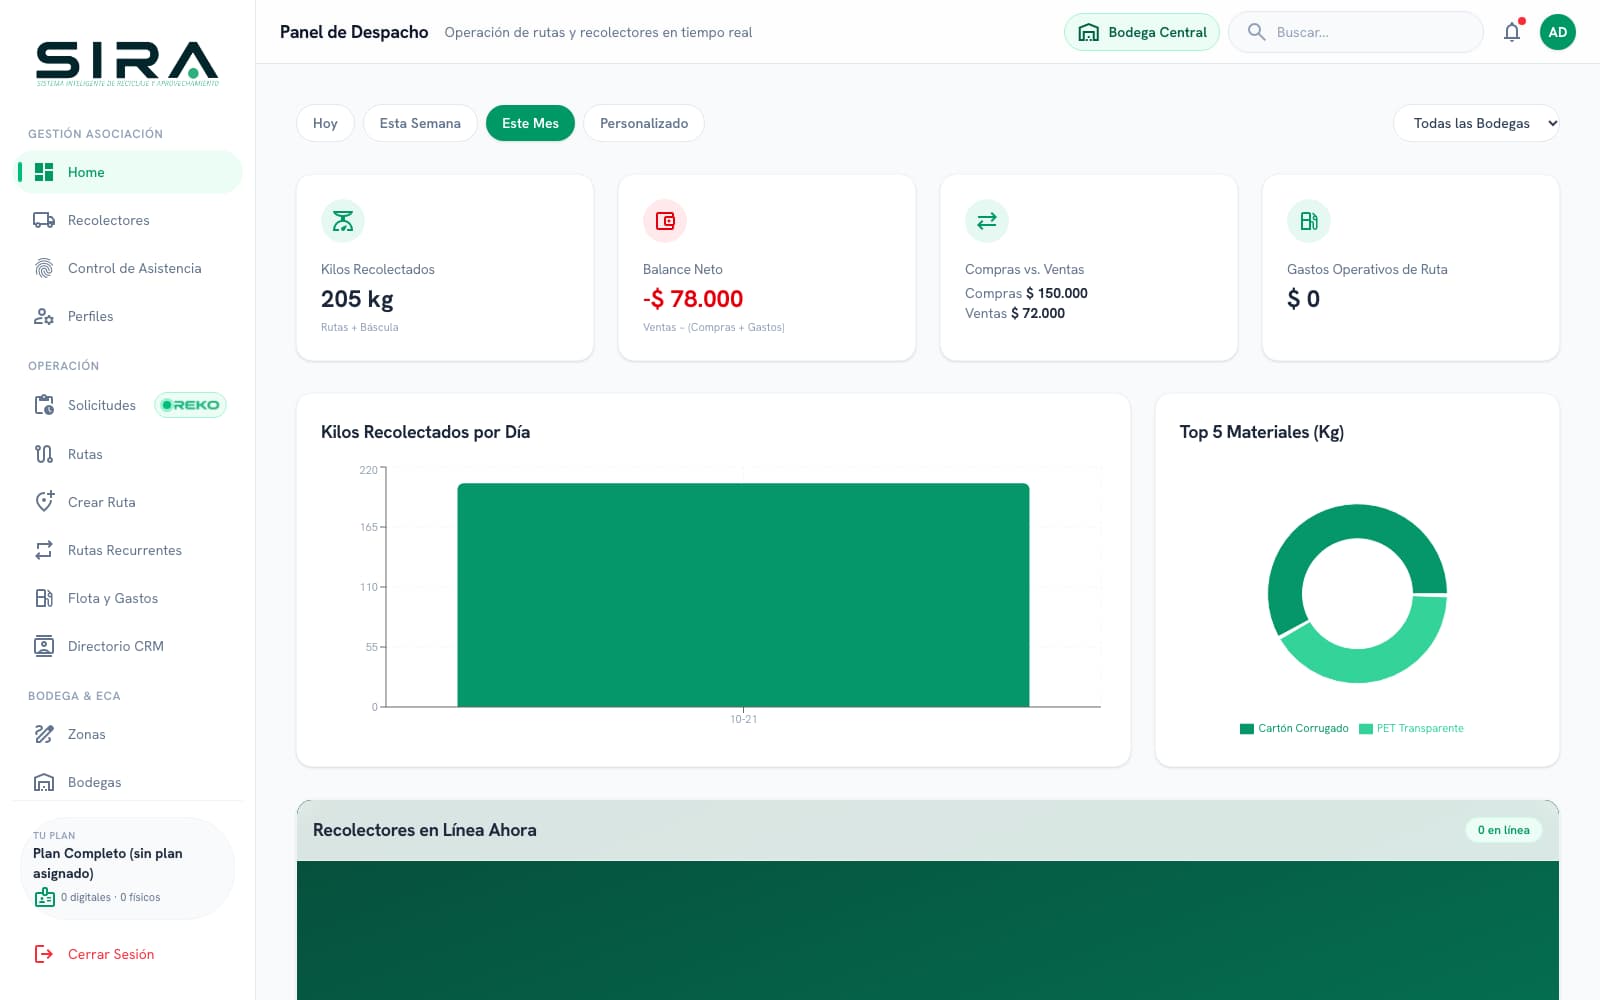Expand the Todas las Bodegas dropdown
The width and height of the screenshot is (1600, 1000).
pos(1476,123)
